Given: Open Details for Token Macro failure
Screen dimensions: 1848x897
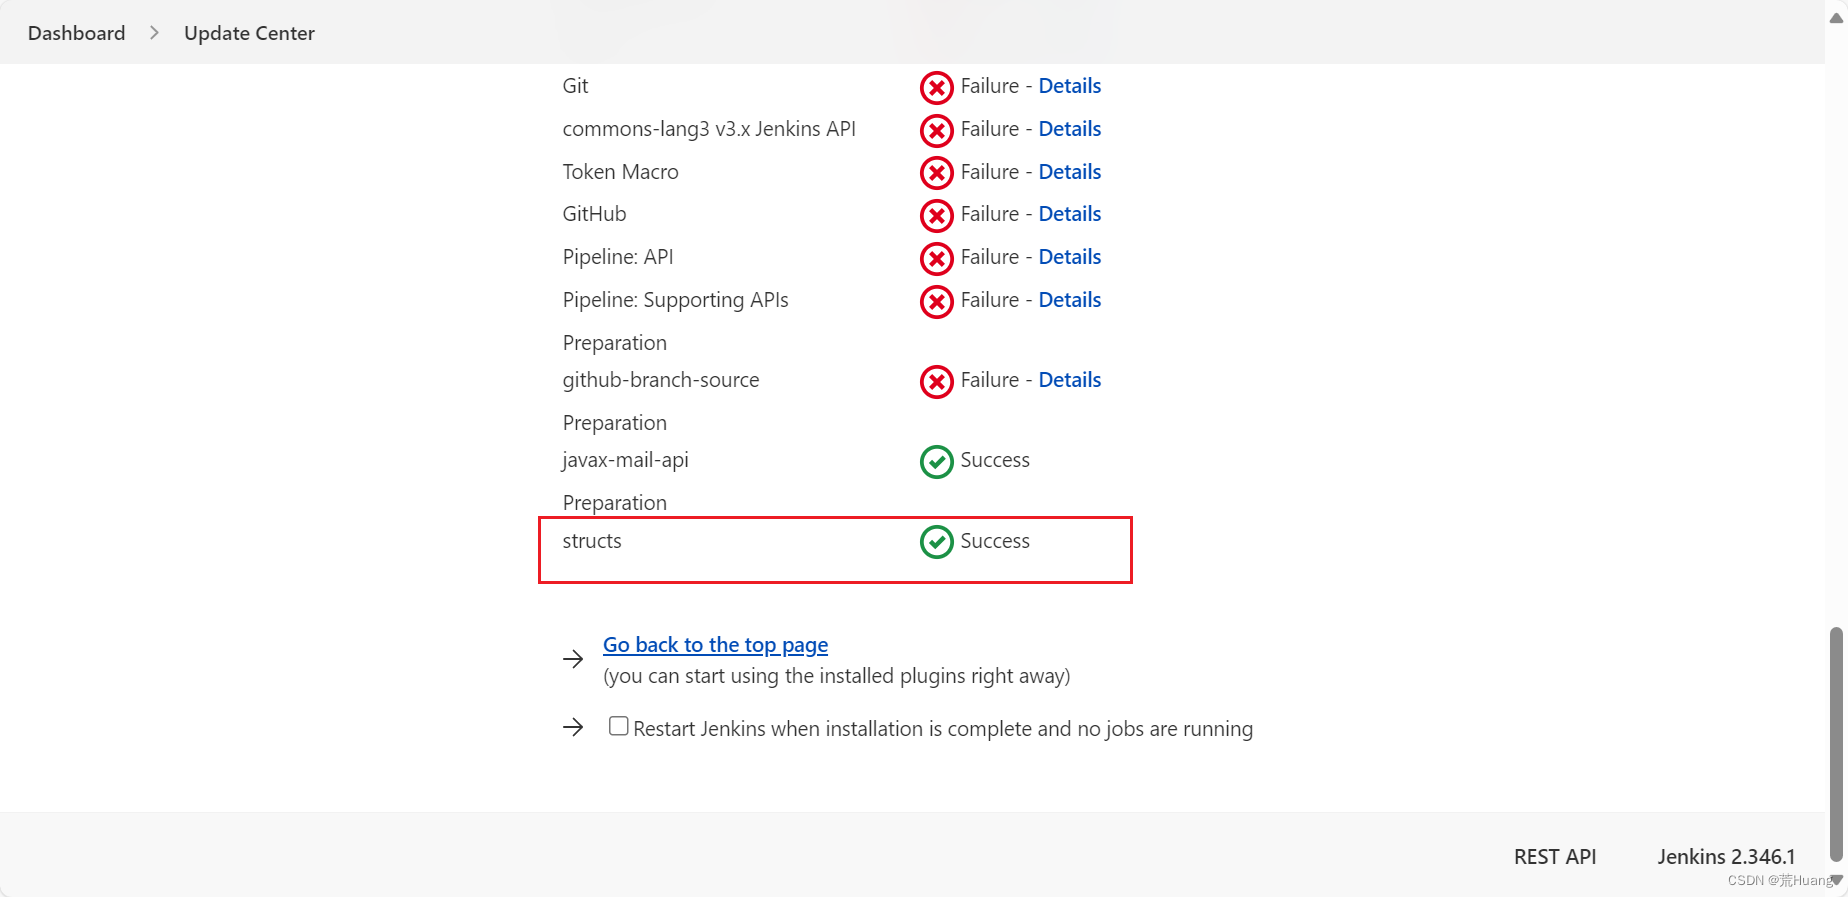Looking at the screenshot, I should tap(1069, 172).
